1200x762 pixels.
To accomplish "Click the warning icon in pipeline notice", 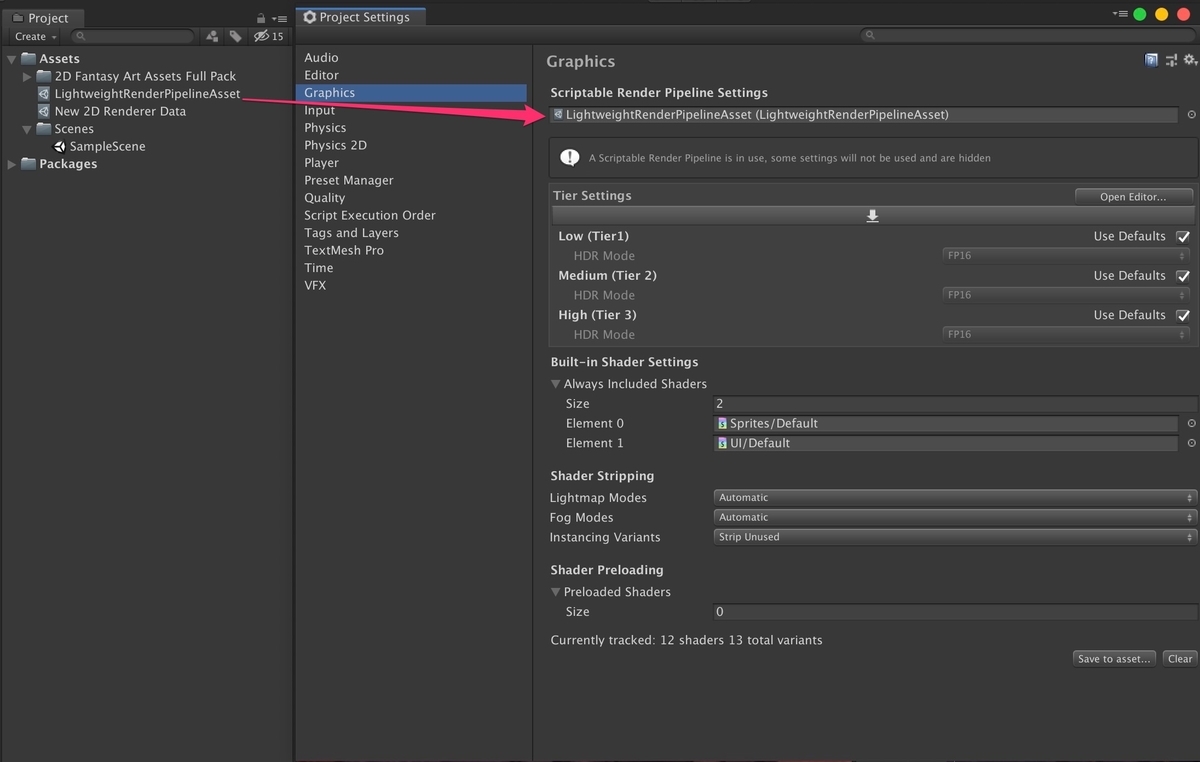I will [569, 157].
